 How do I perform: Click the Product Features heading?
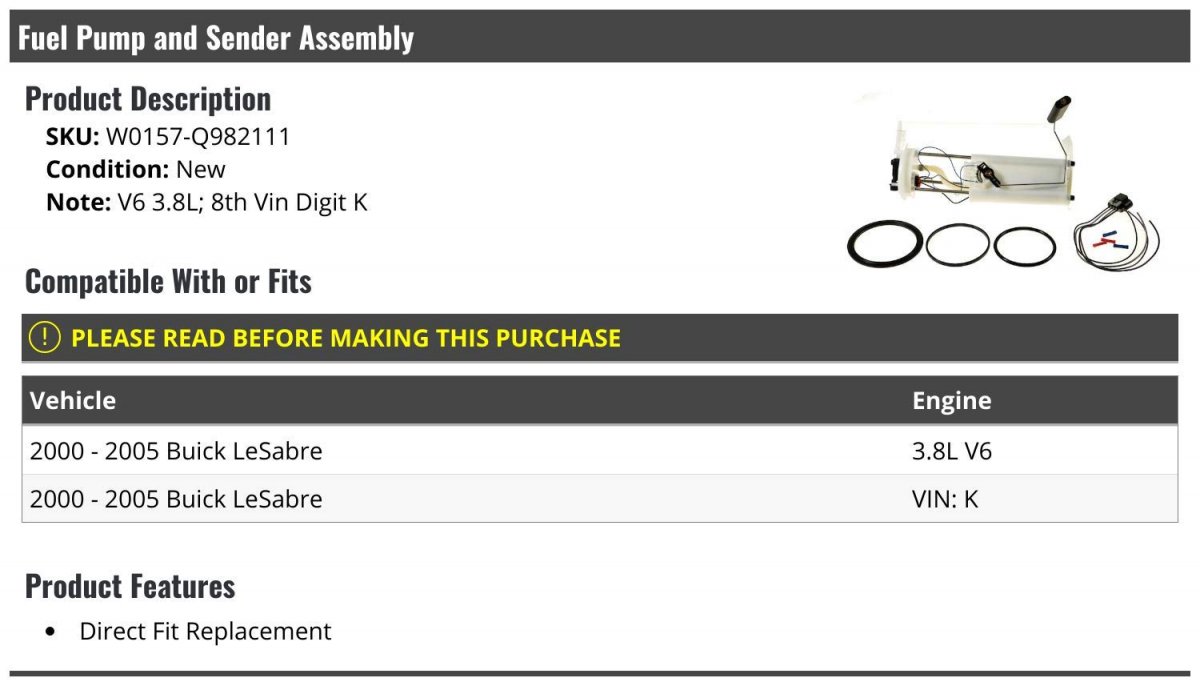click(x=130, y=585)
